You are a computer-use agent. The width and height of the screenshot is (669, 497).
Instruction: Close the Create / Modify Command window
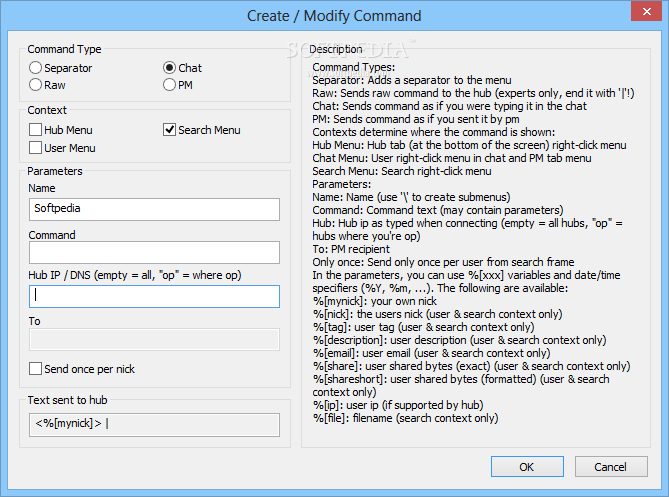click(x=646, y=12)
